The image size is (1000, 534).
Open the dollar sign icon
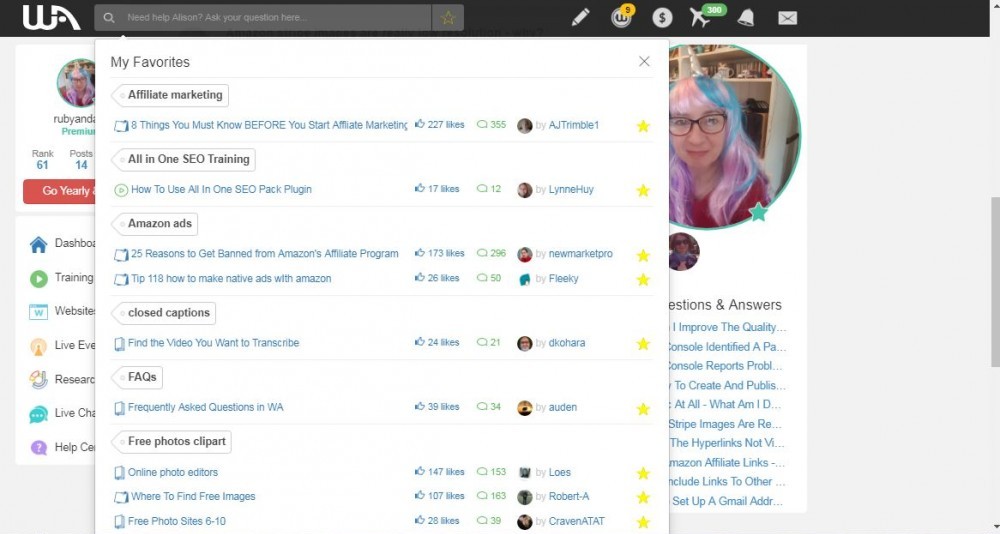[662, 18]
